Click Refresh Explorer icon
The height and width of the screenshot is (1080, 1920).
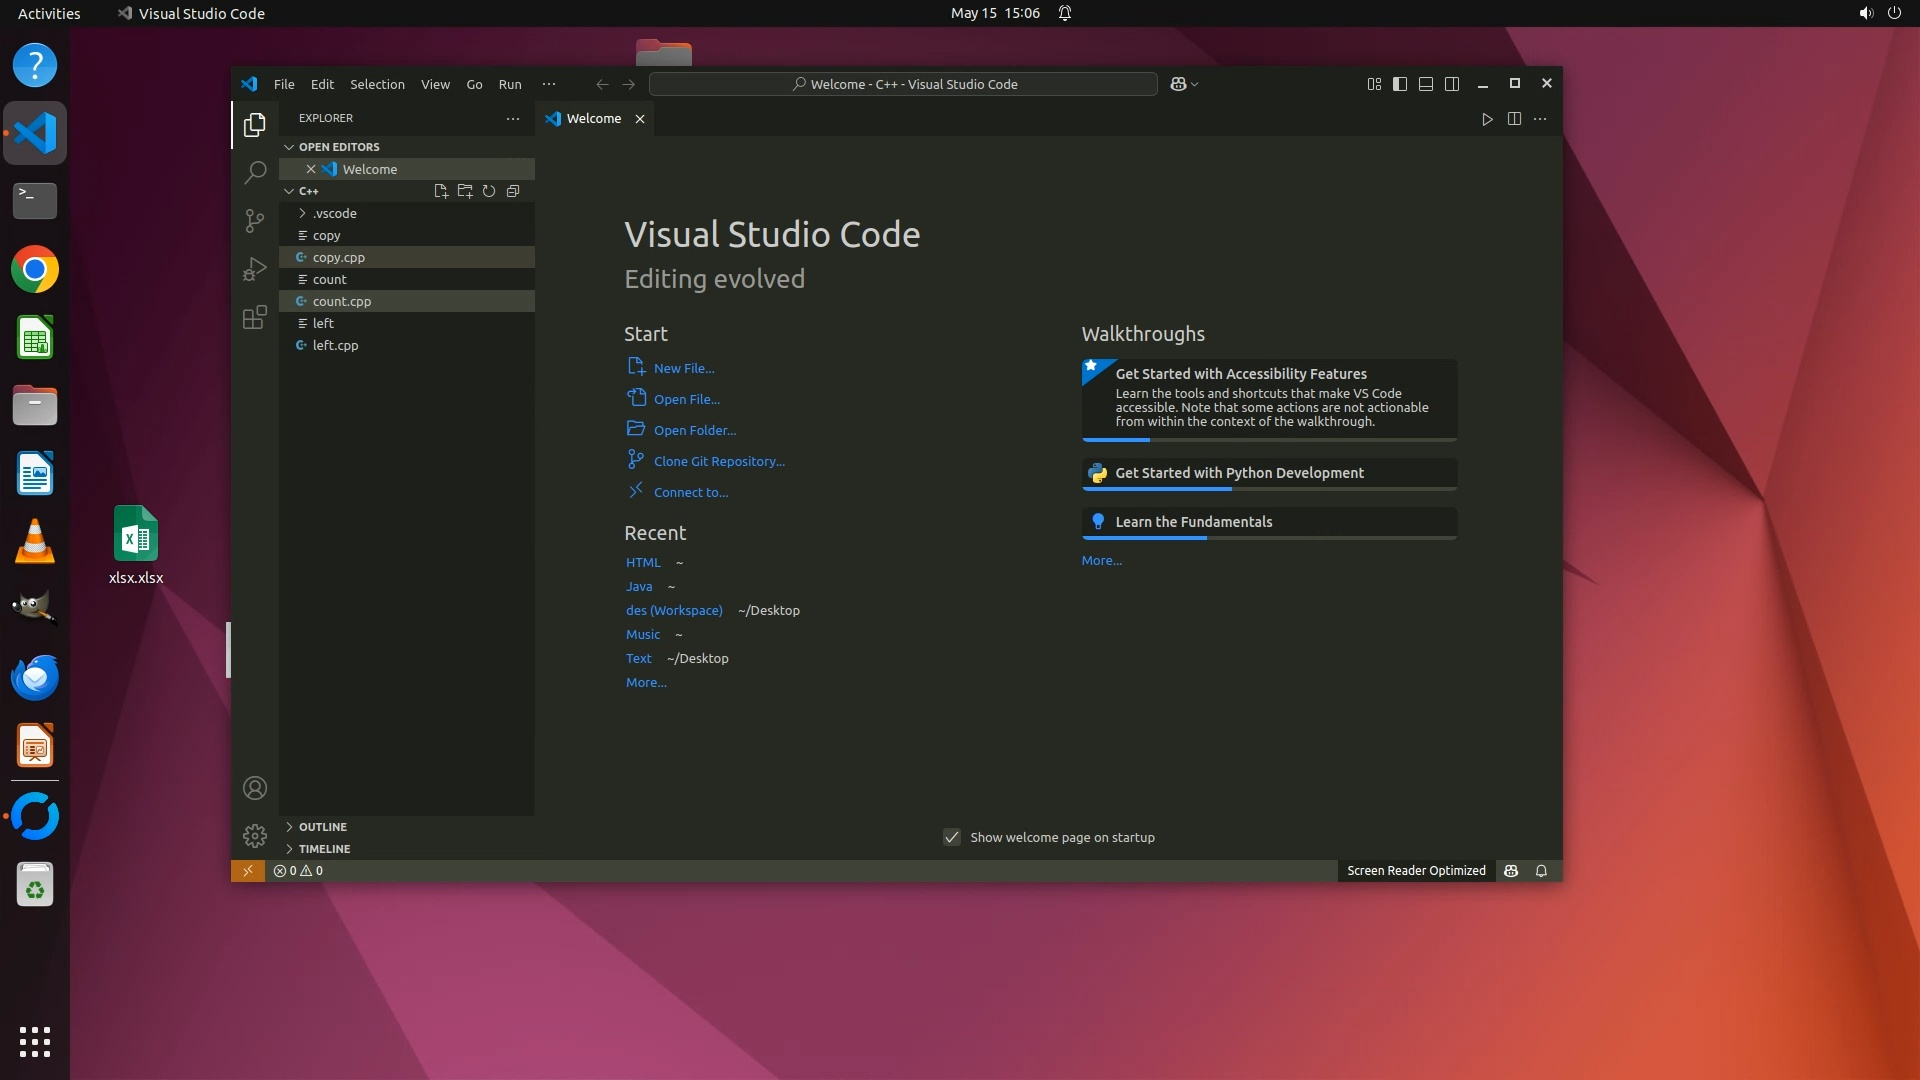click(x=489, y=191)
